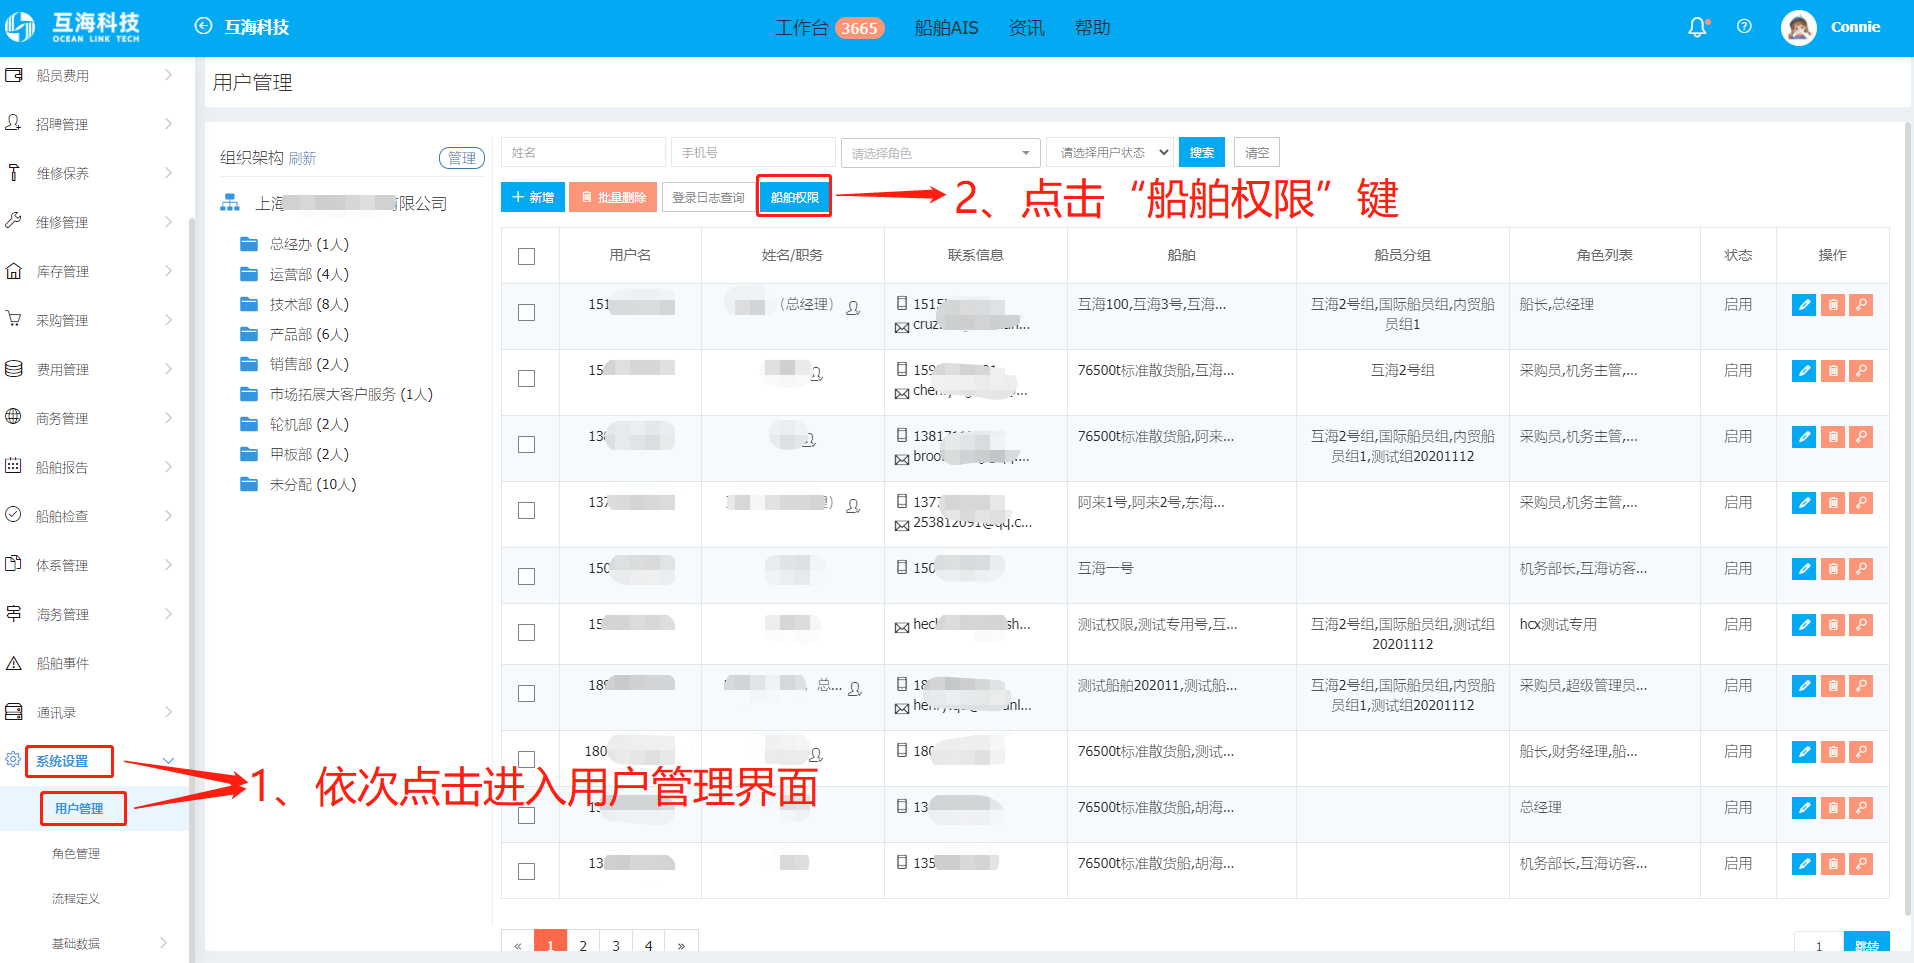Screen dimensions: 1914x963
Task: Select checkbox for last table row
Action: click(x=526, y=871)
